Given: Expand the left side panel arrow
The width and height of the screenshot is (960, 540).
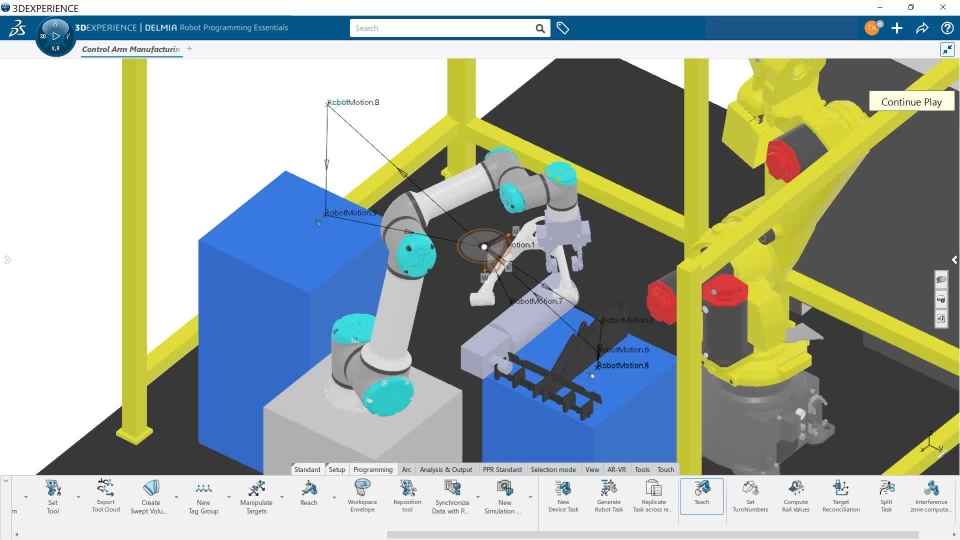Looking at the screenshot, I should click(7, 260).
